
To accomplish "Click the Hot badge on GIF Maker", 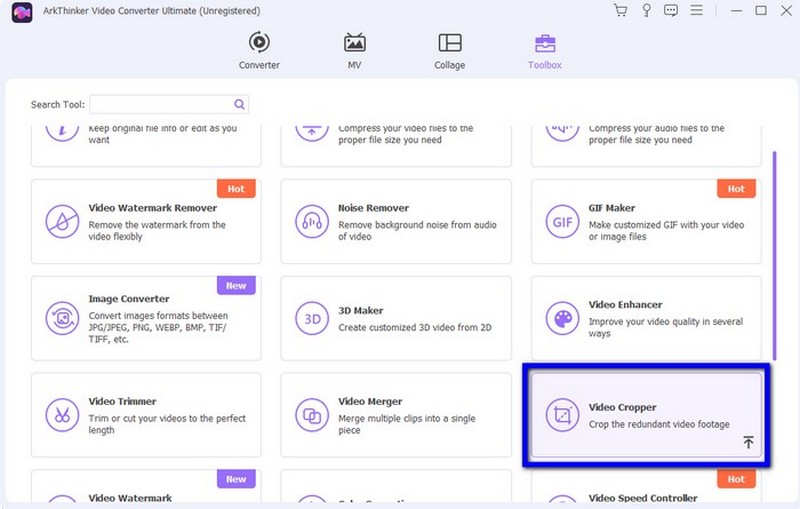I will 736,189.
